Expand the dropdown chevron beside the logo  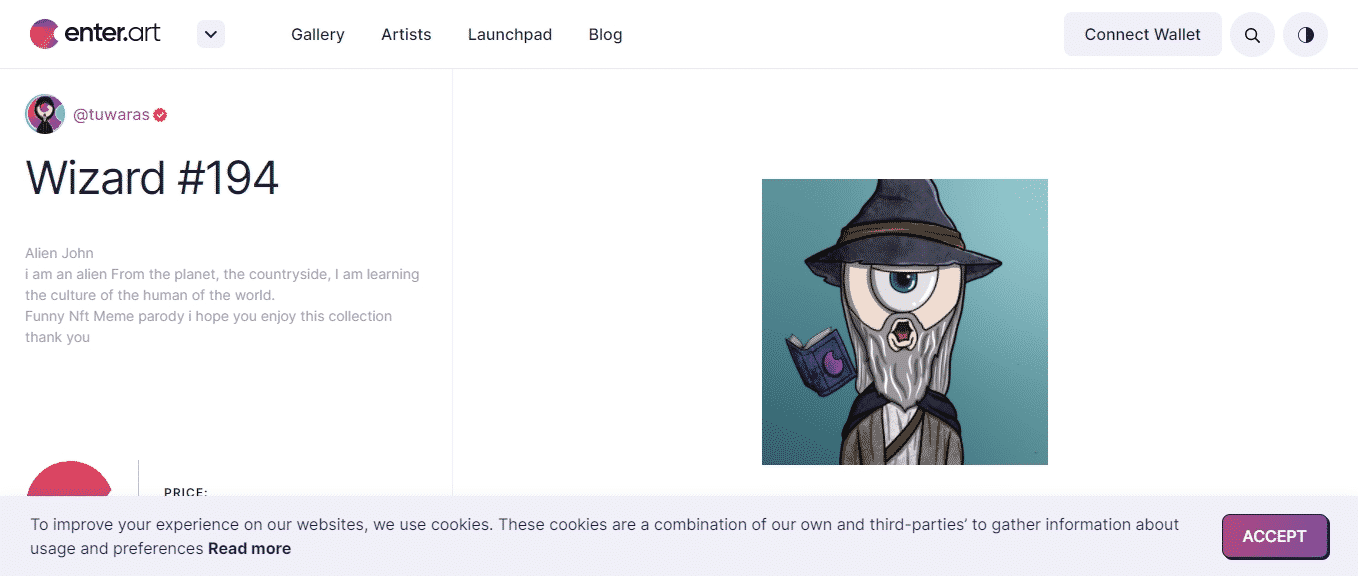[210, 34]
